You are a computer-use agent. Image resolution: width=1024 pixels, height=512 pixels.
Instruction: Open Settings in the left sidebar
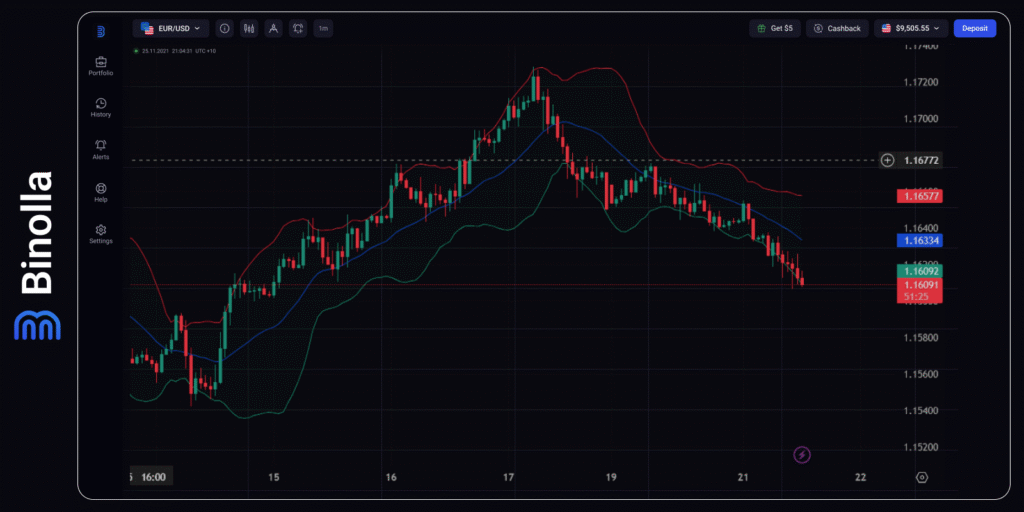click(x=100, y=232)
